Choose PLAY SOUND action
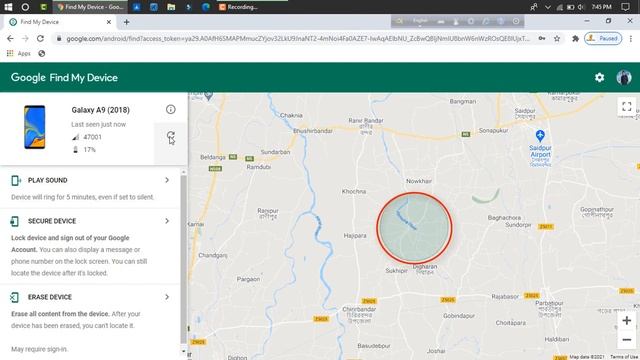Screen dimensions: 640x360 click(48, 180)
